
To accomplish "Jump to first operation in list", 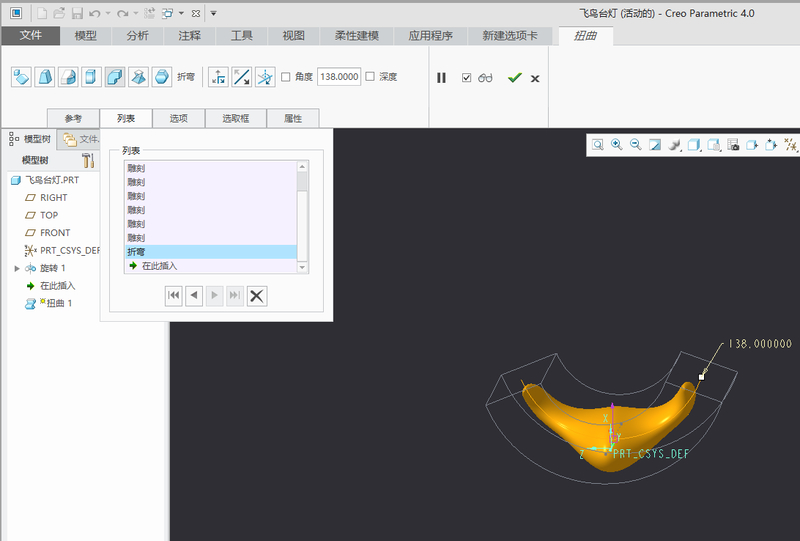I will 173,296.
